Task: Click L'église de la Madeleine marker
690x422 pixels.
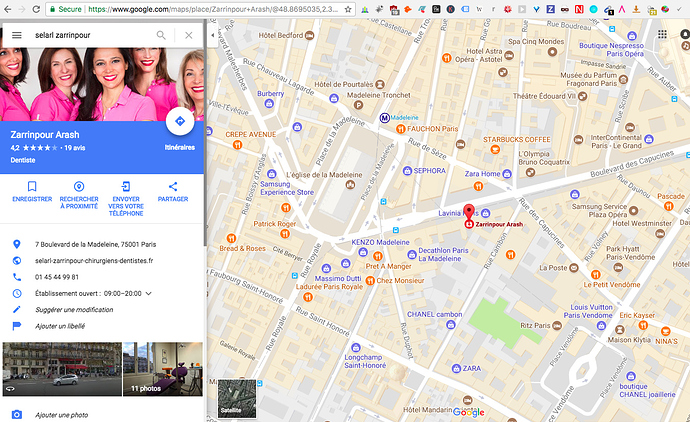Action: (350, 184)
